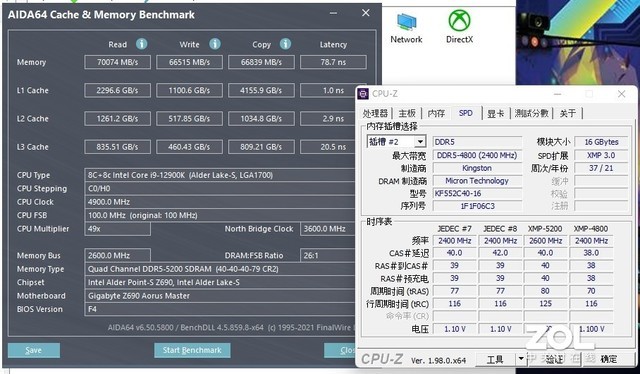
Task: Click the 验证 button in CPU-Z
Action: tap(554, 359)
